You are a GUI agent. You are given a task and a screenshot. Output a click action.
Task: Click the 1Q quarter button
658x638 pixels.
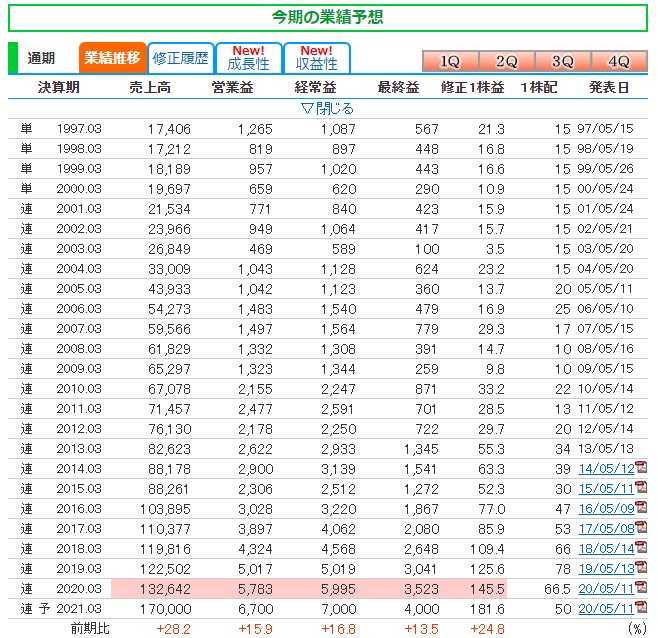pos(450,60)
